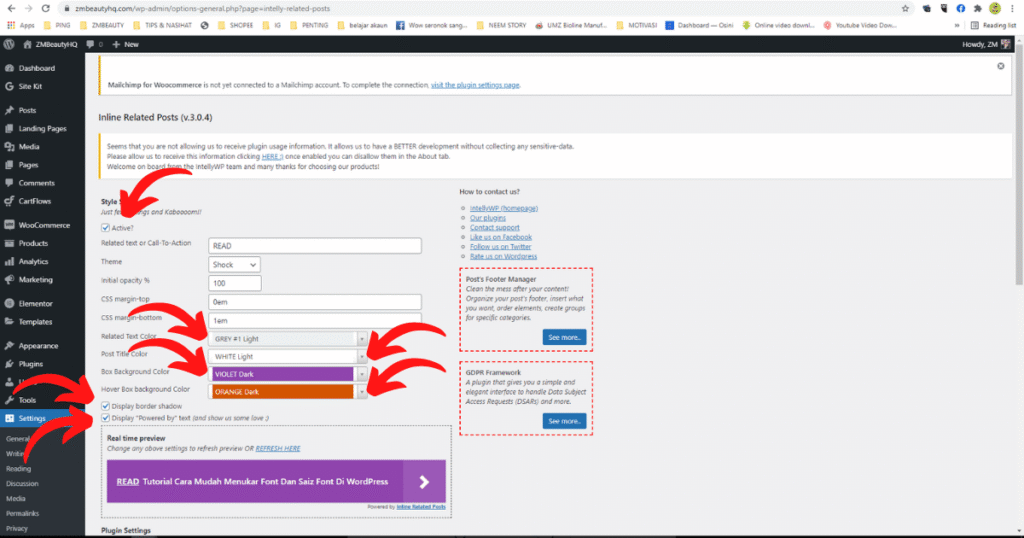Toggle Display border shadow checkbox

[105, 406]
